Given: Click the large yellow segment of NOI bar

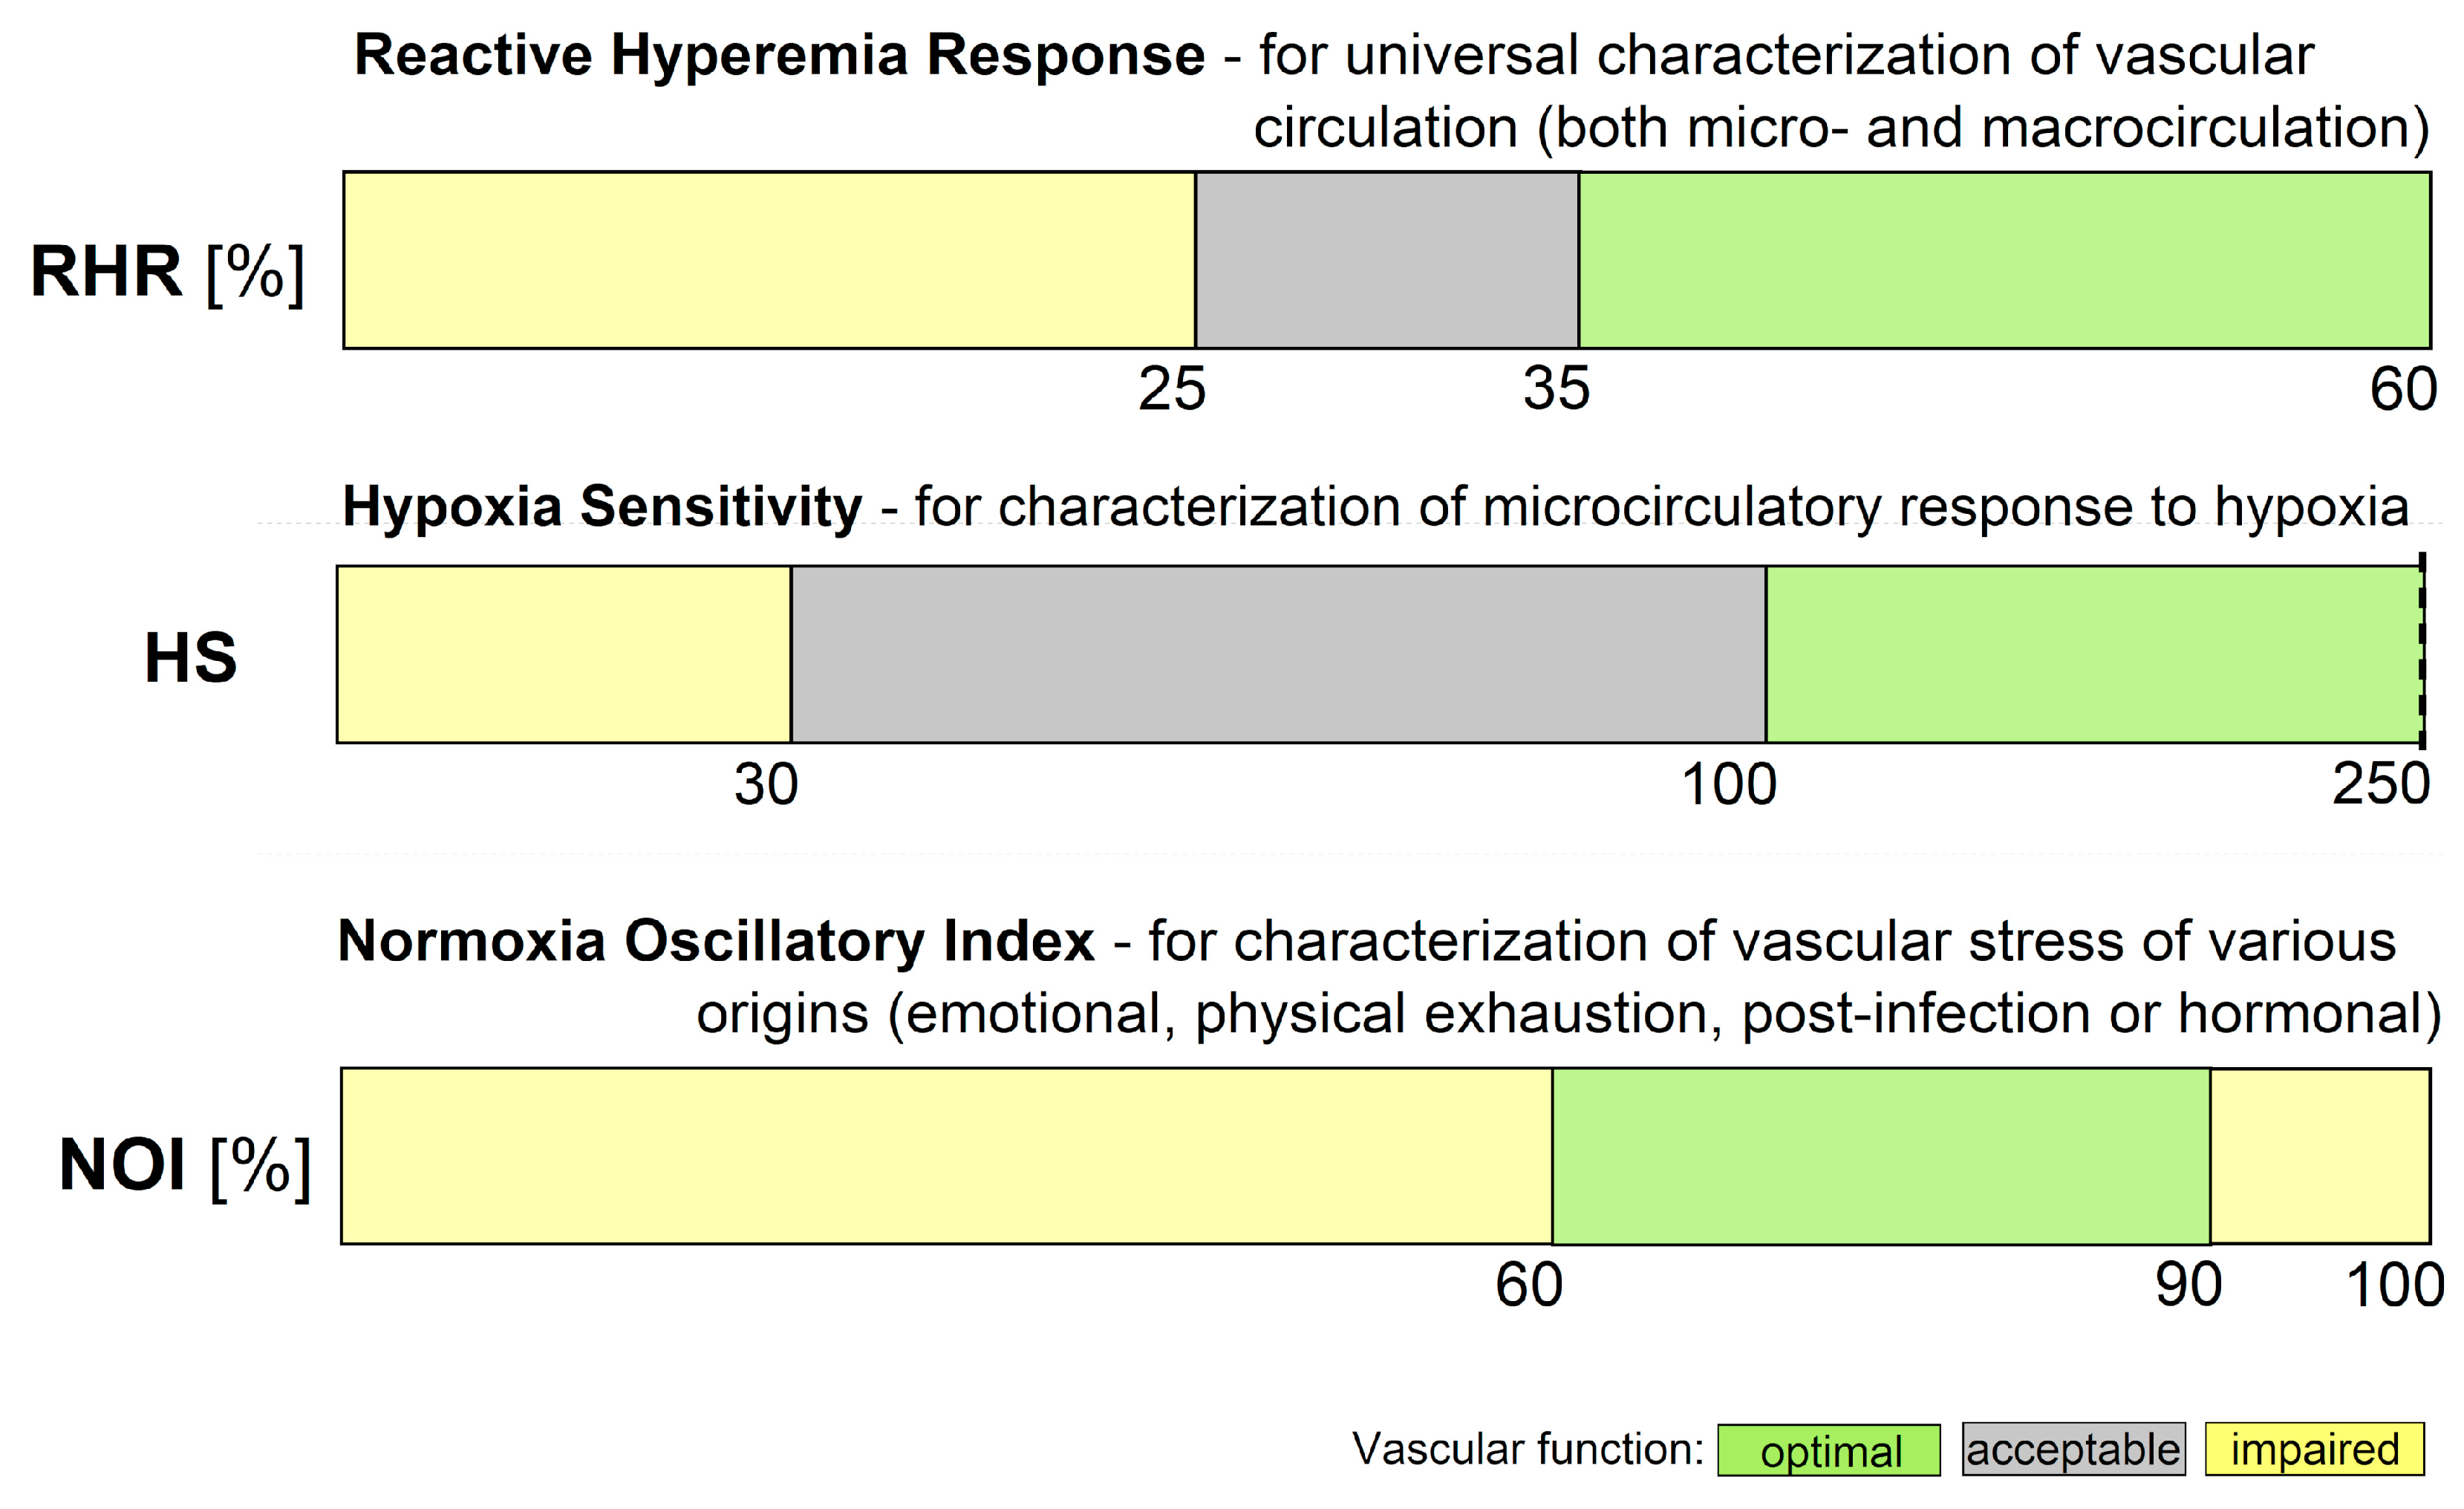Looking at the screenshot, I should pos(946,1156).
